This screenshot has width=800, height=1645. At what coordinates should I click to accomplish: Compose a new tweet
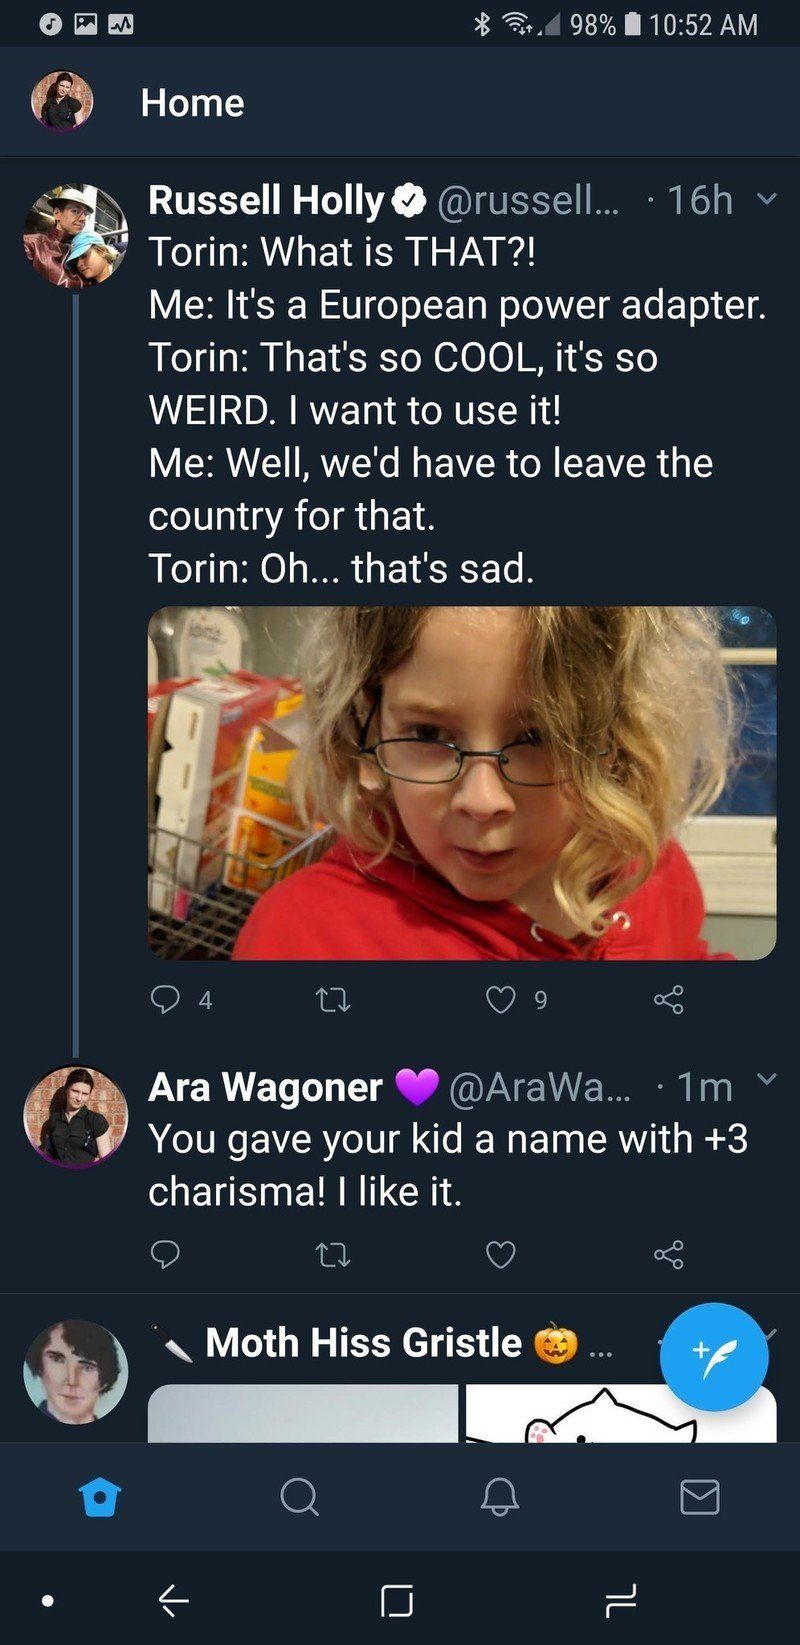pos(714,1356)
